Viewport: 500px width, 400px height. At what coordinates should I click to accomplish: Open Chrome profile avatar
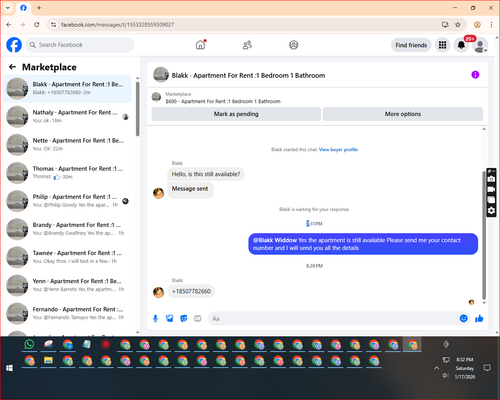pos(477,25)
